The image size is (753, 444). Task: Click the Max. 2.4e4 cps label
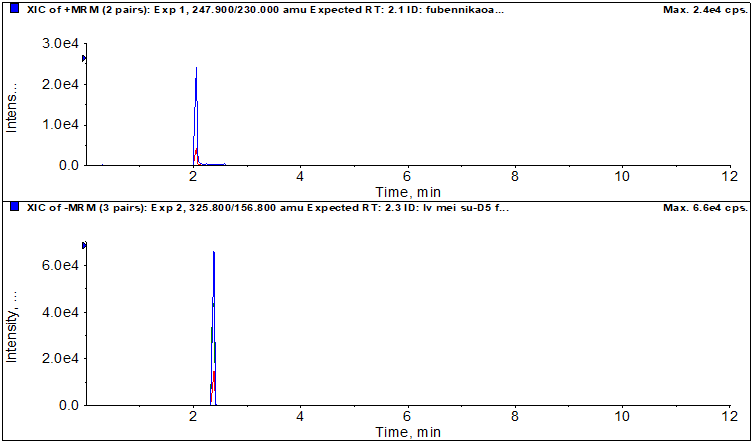704,9
